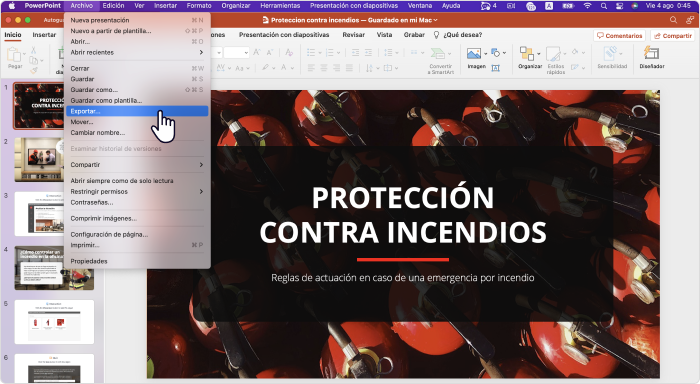
Task: Click the increase indent icon
Action: tap(368, 53)
